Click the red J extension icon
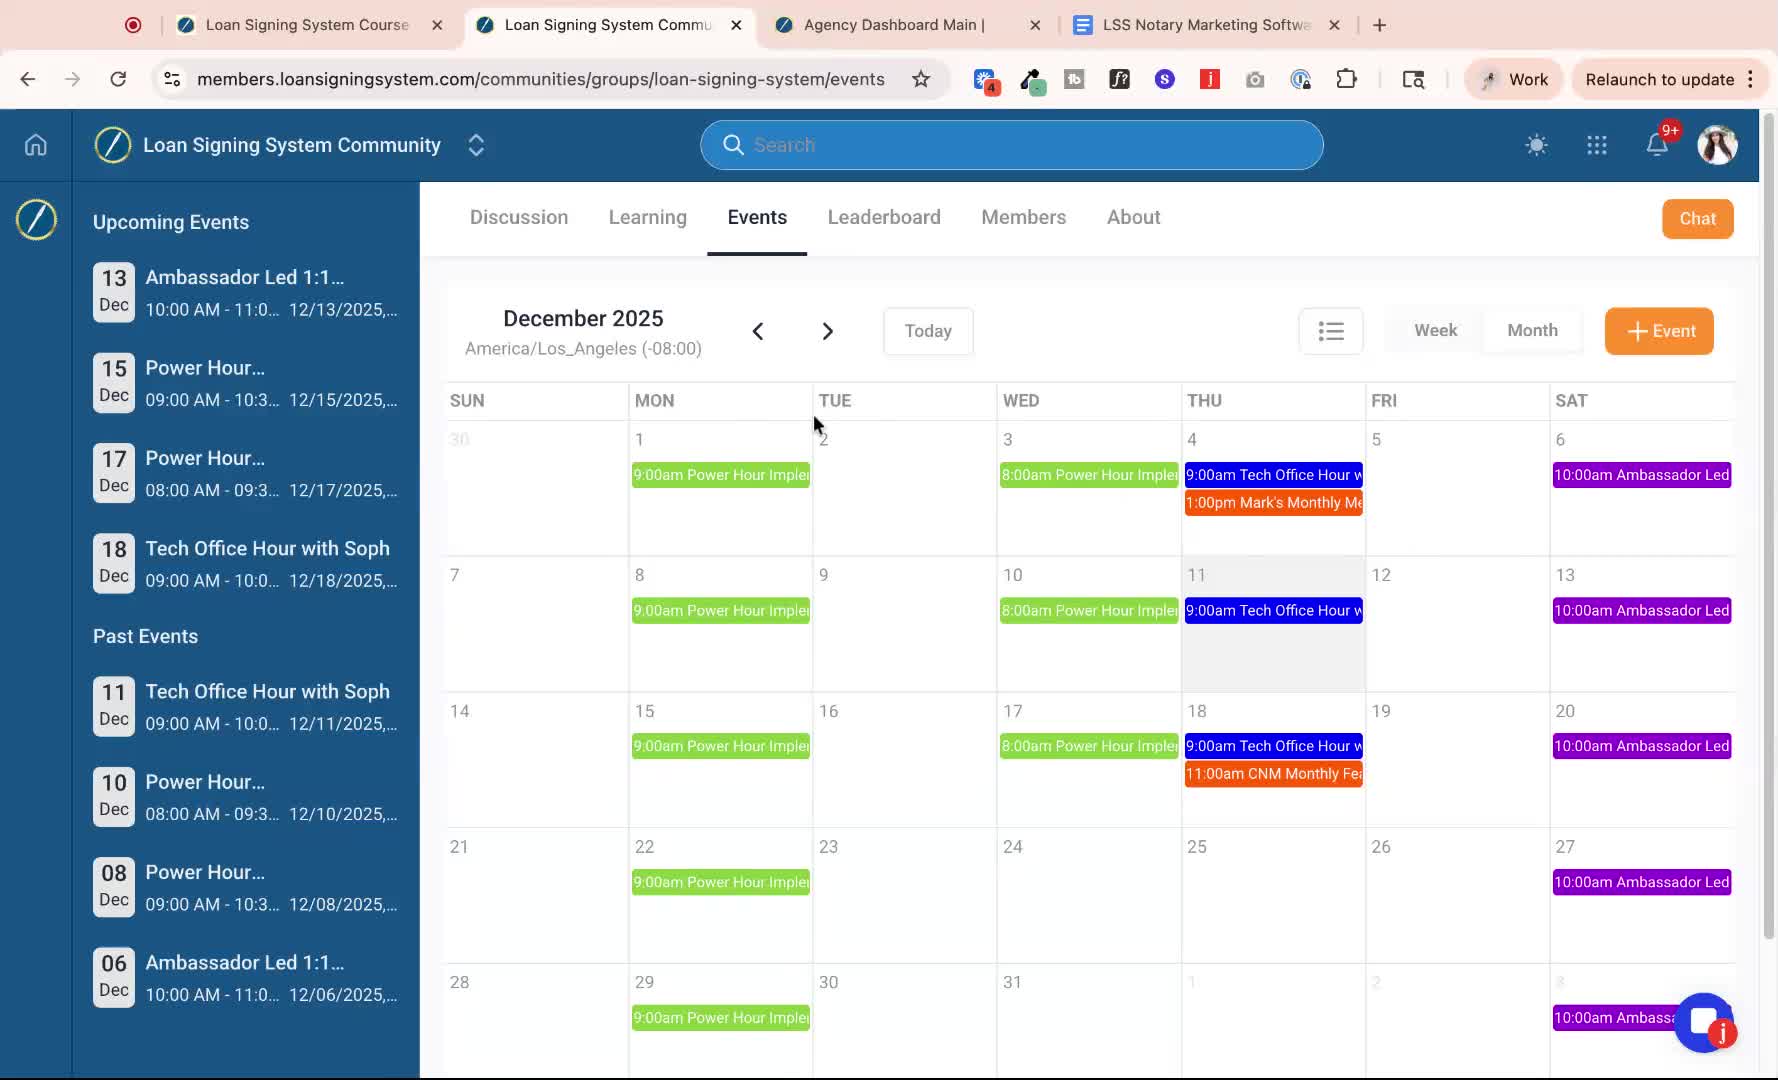 click(1209, 79)
